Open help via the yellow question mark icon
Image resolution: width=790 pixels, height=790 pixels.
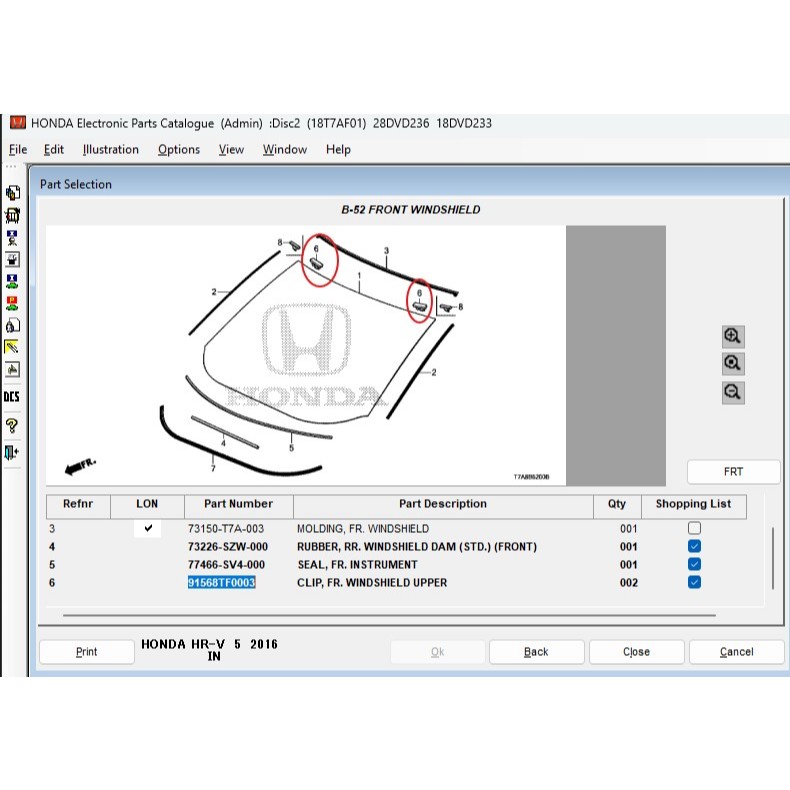[x=12, y=426]
